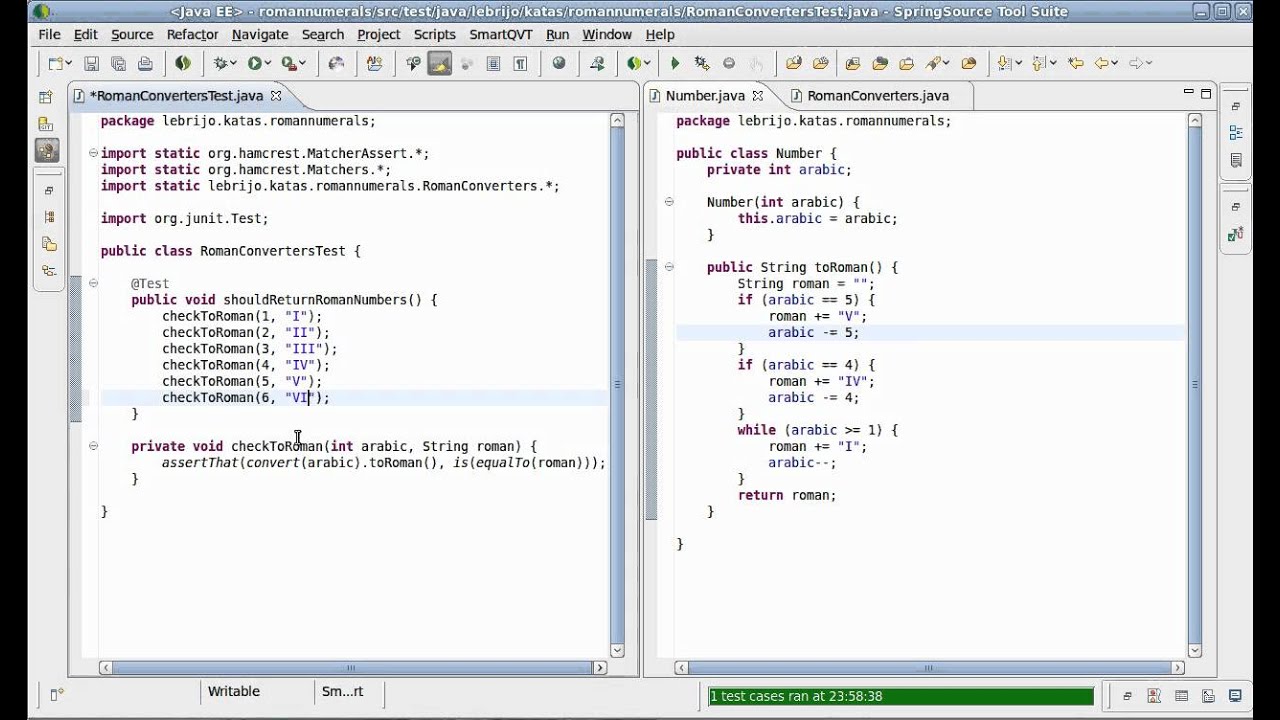
Task: Click the green Run button icon
Action: click(255, 63)
